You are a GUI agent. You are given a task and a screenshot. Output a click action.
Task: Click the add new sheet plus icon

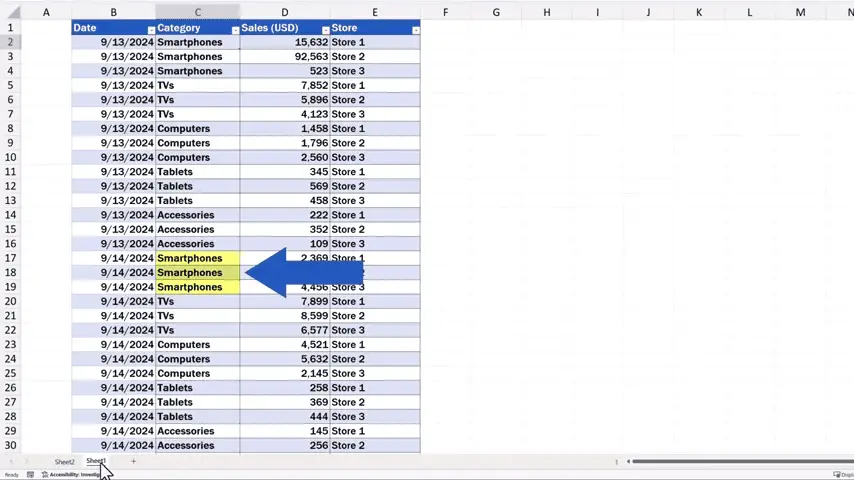pos(133,462)
